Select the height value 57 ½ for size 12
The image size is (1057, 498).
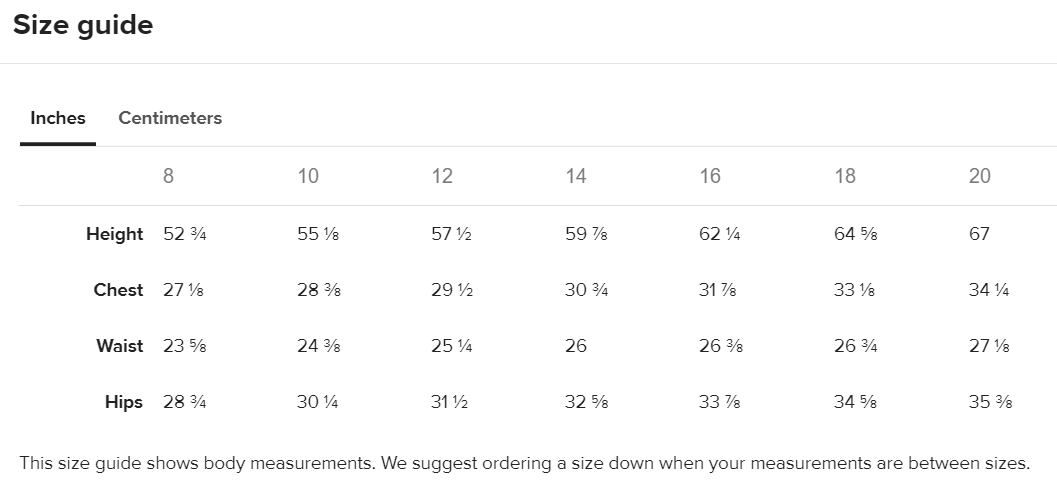(x=452, y=234)
